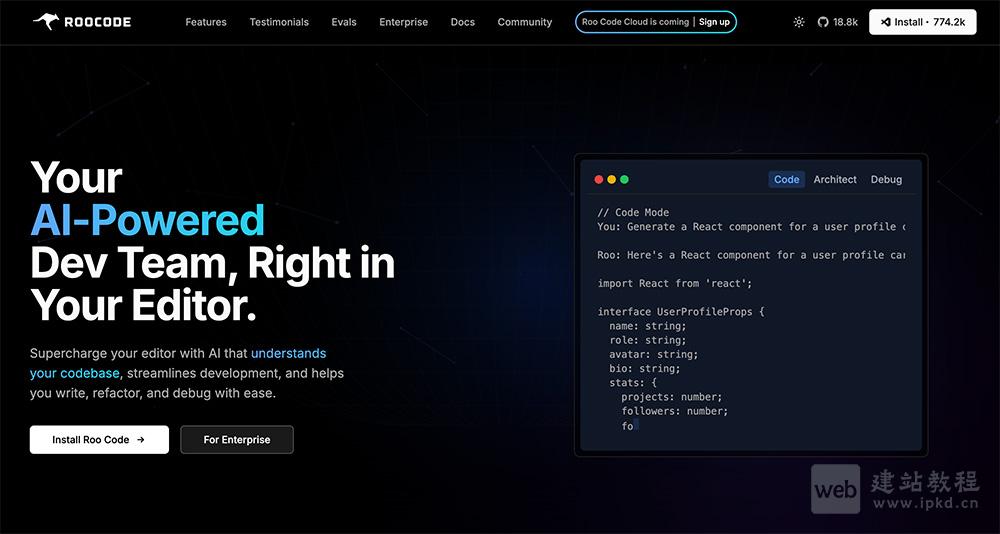Click the avatar: string; line

tap(654, 354)
